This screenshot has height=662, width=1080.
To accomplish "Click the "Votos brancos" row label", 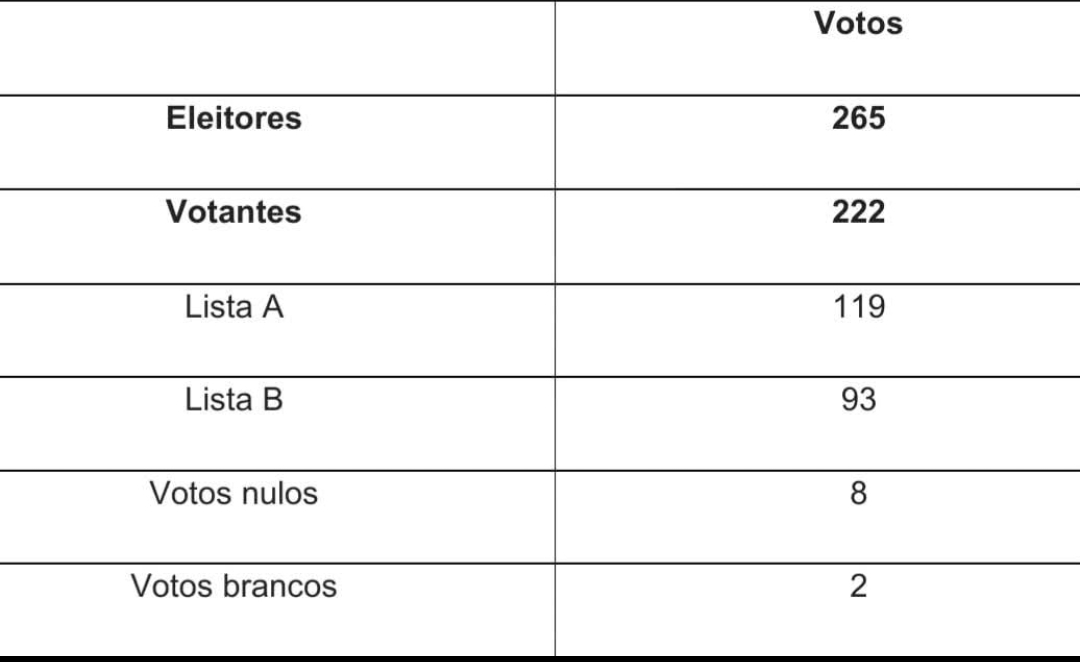I will (x=234, y=586).
